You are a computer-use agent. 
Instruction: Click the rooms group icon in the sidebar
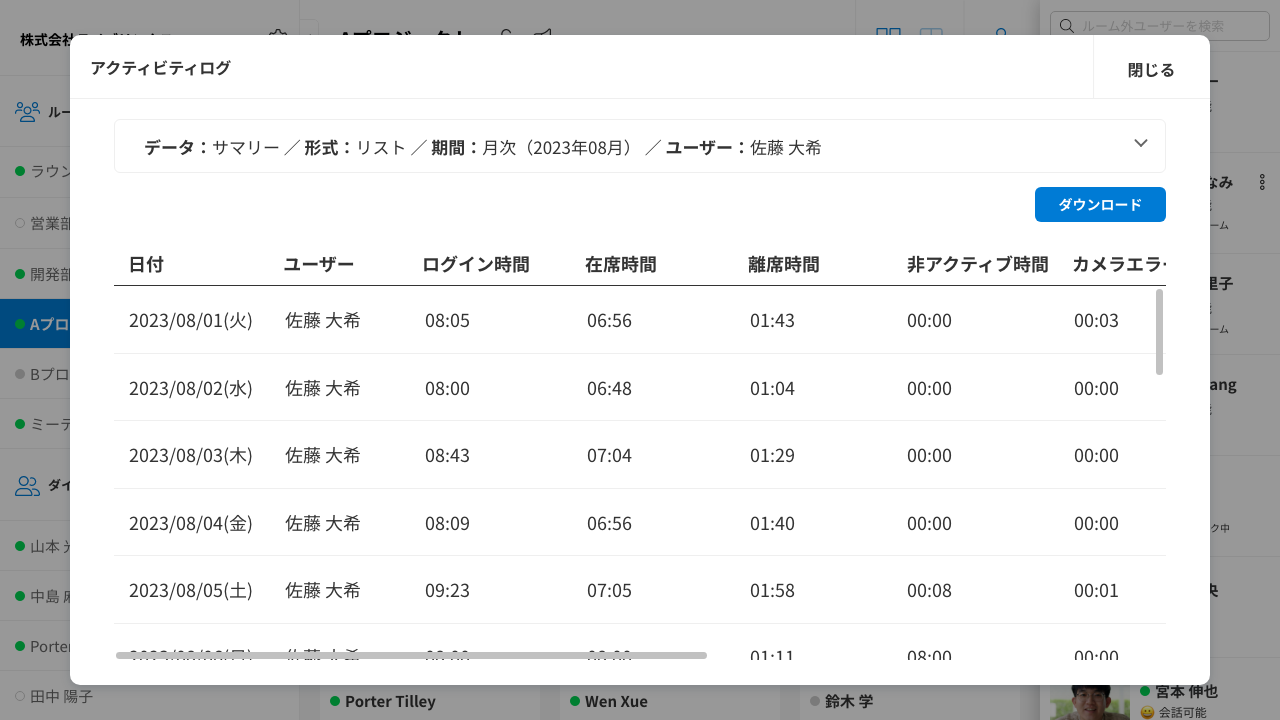click(27, 111)
